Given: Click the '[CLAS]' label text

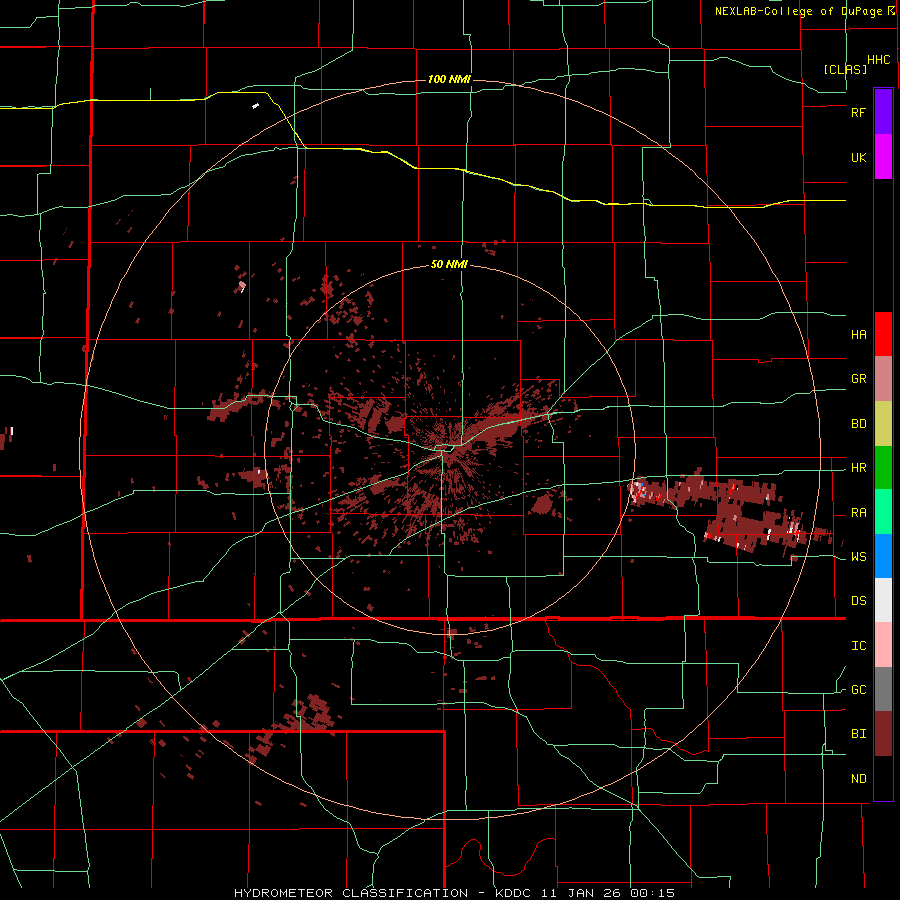Looking at the screenshot, I should [845, 69].
